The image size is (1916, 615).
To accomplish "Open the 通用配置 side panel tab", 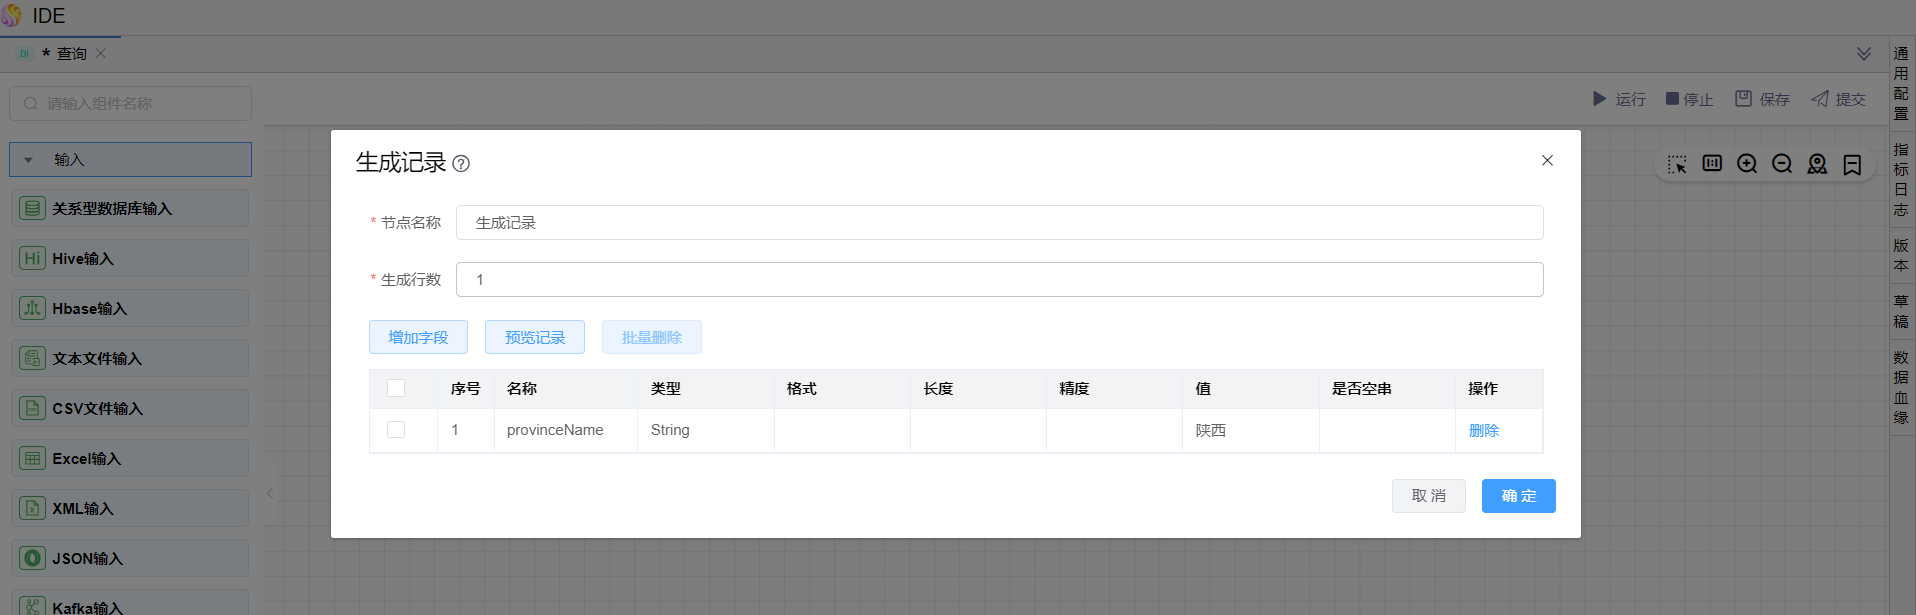I will coord(1901,83).
